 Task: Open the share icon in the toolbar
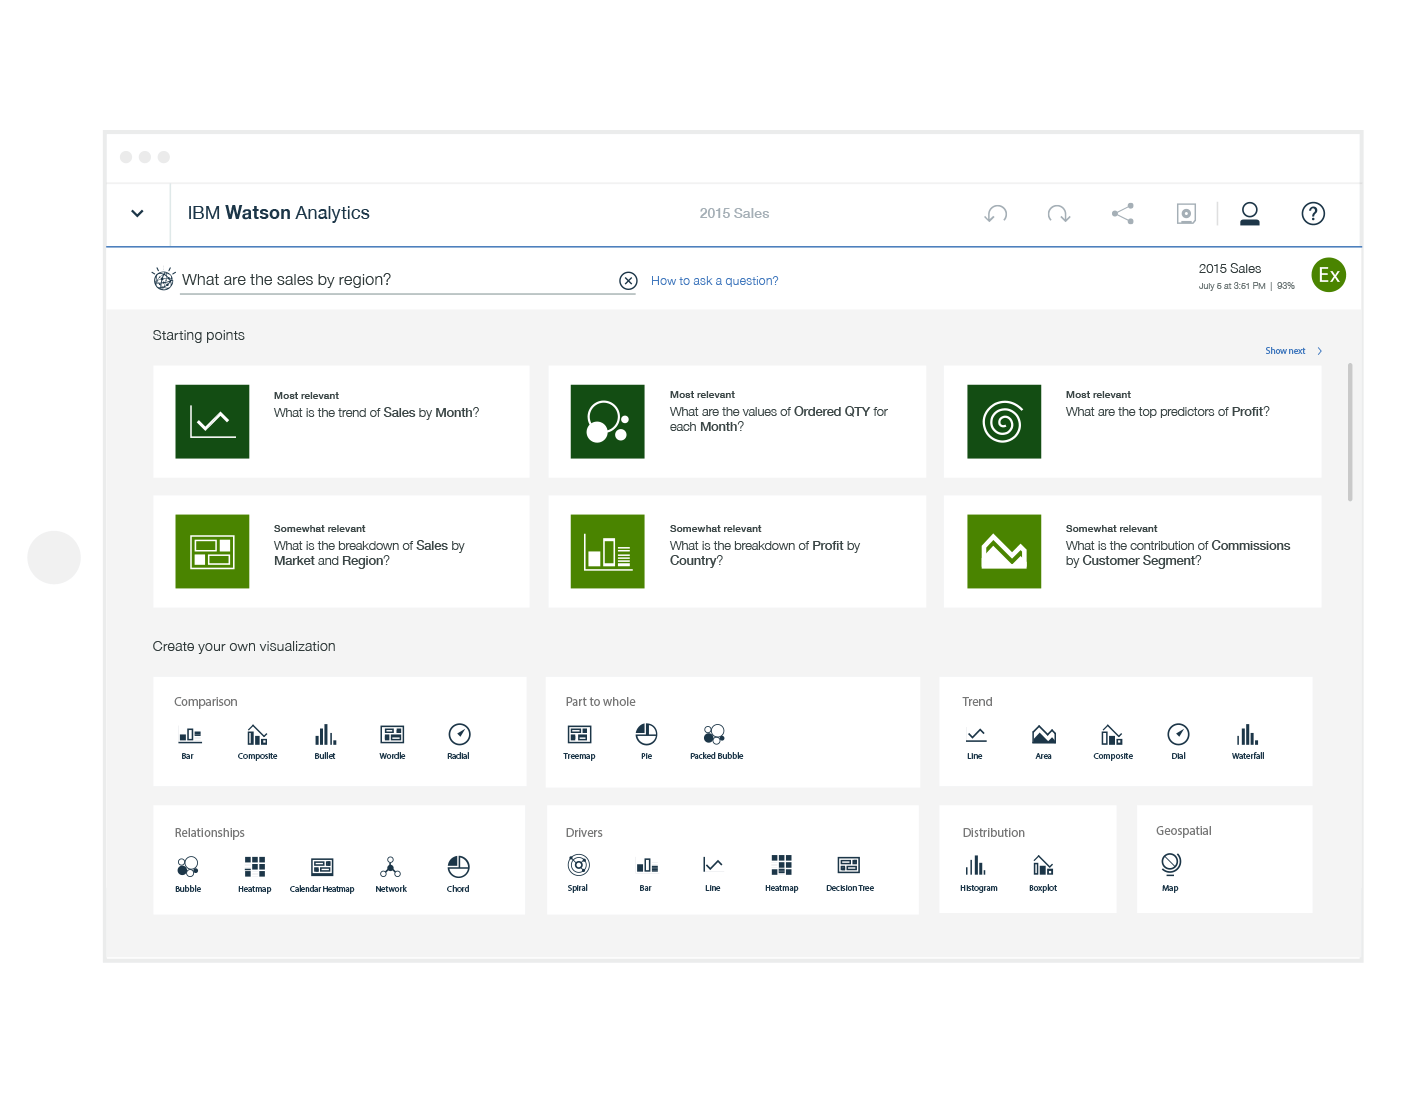coord(1122,213)
